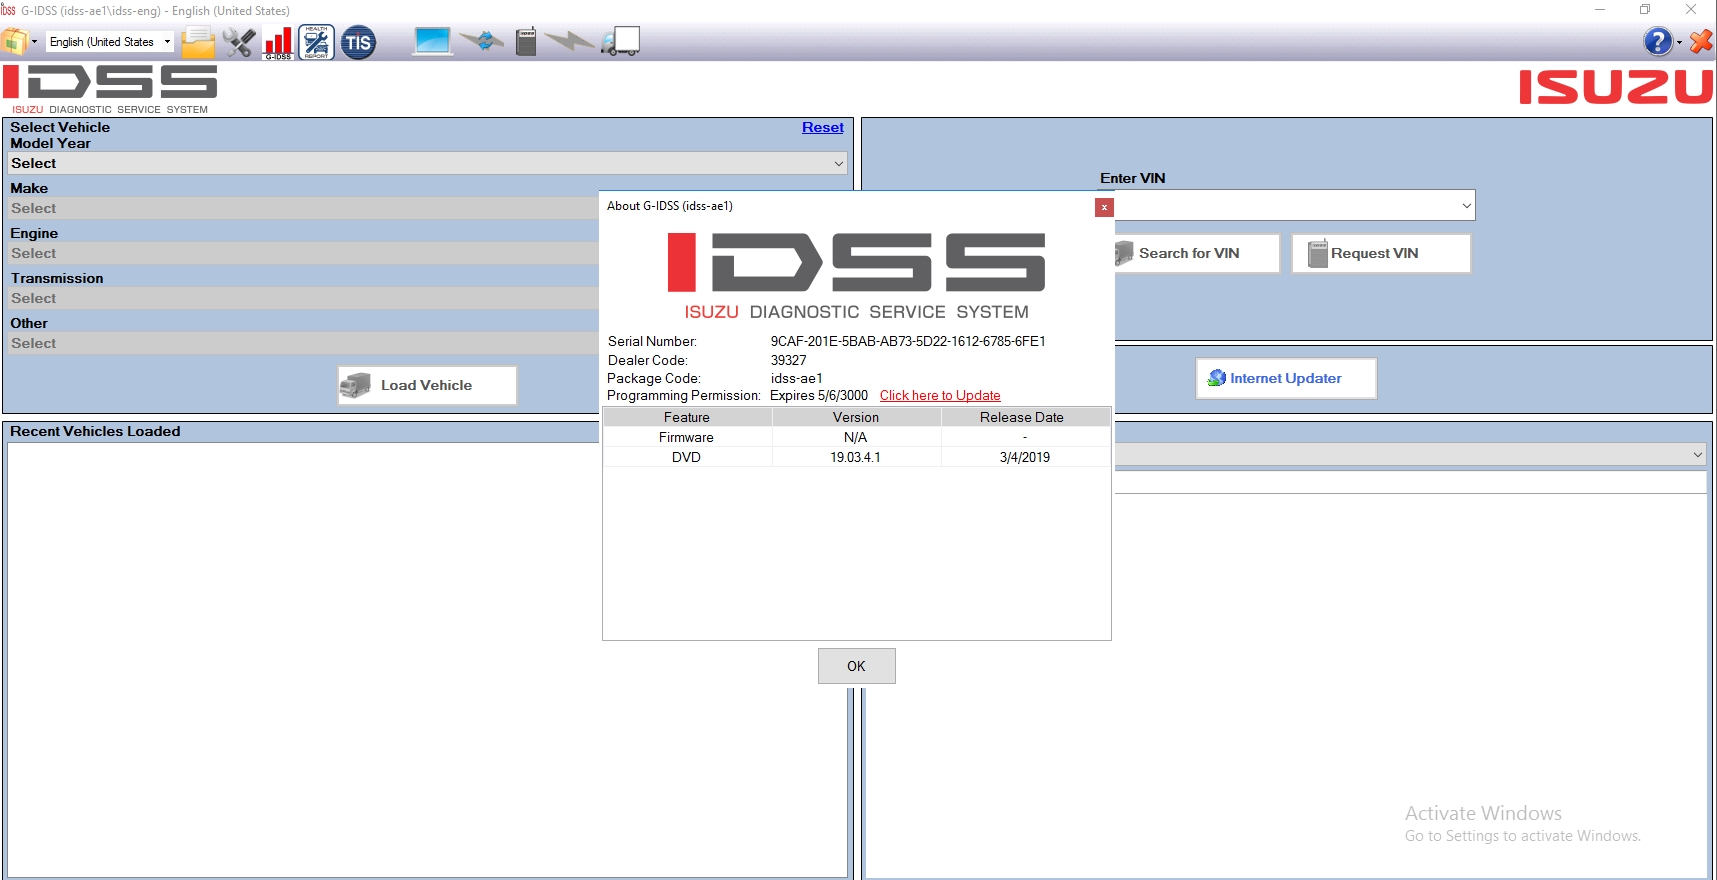Expand the Enter VIN combo box arrow
1717x880 pixels.
tap(1466, 206)
